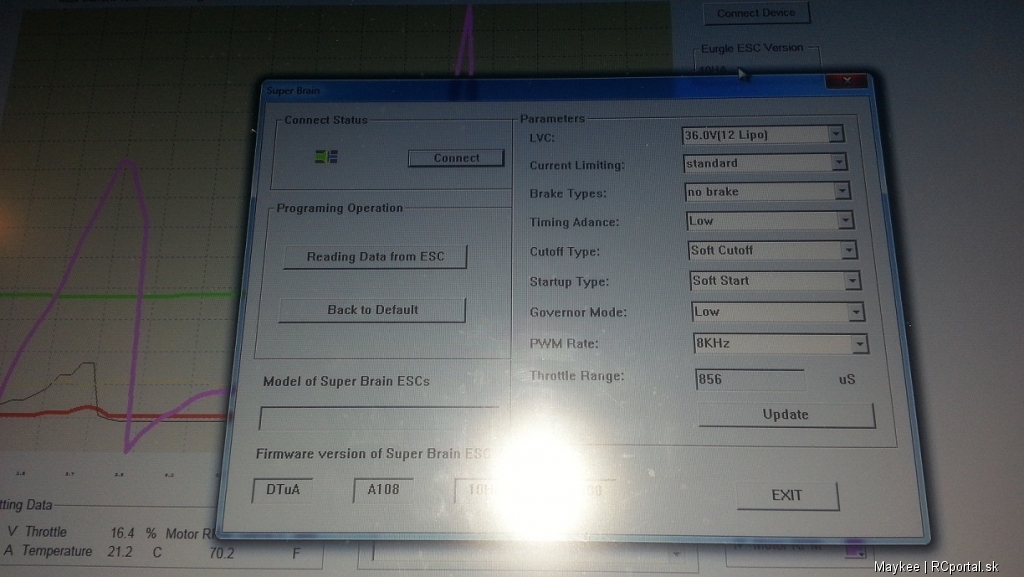
Task: Click Reading Data from ESC button
Action: pyautogui.click(x=375, y=257)
